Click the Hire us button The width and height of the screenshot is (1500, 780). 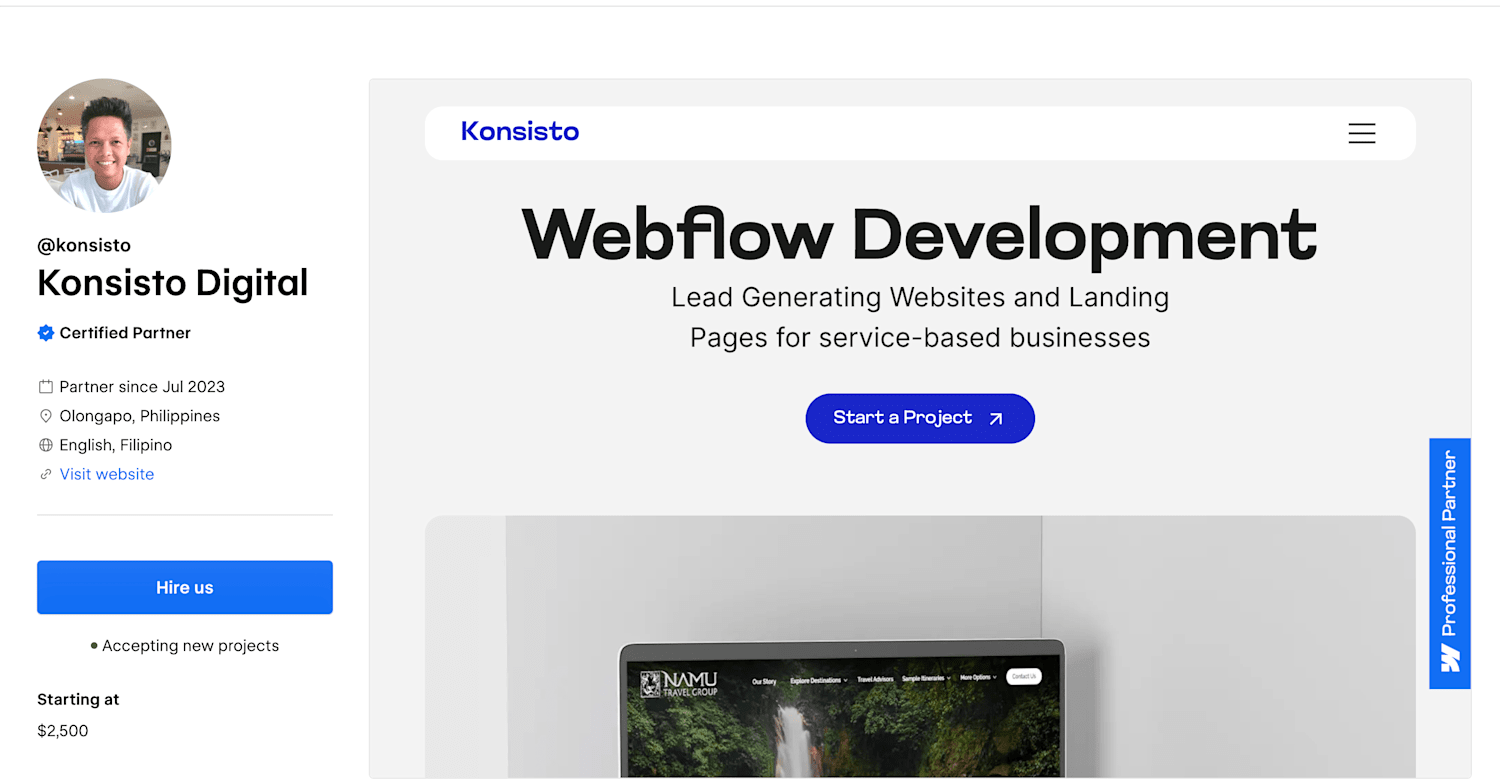click(x=185, y=587)
